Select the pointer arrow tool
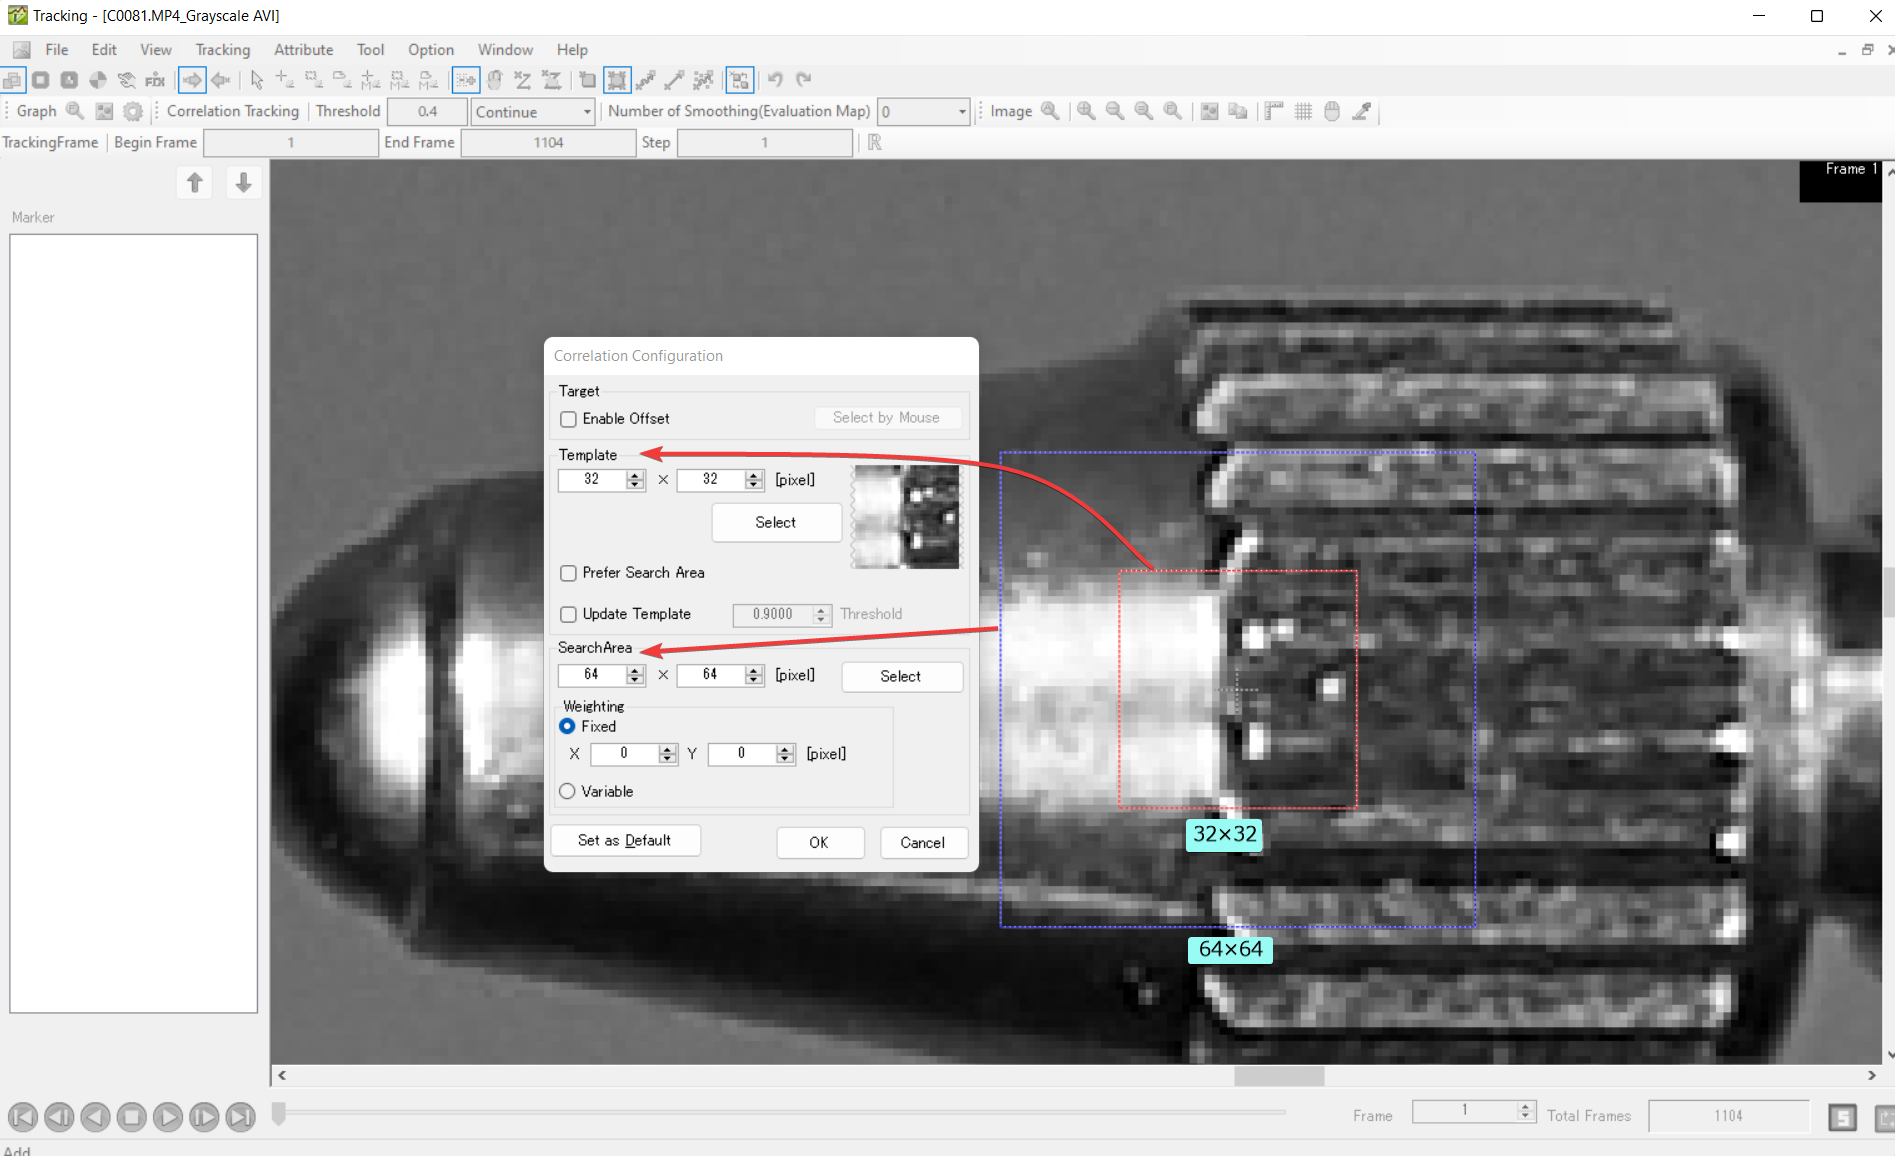Viewport: 1895px width, 1156px height. click(x=257, y=80)
